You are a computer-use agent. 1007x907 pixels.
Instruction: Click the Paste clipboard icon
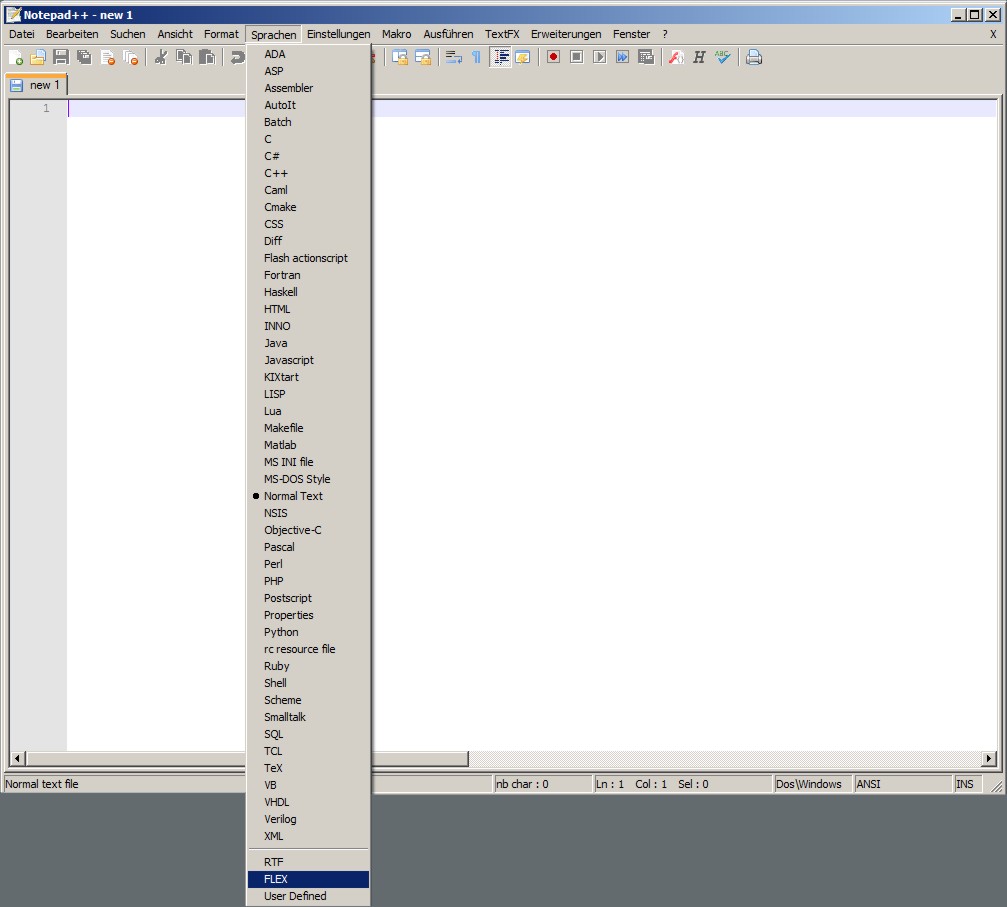[x=207, y=58]
